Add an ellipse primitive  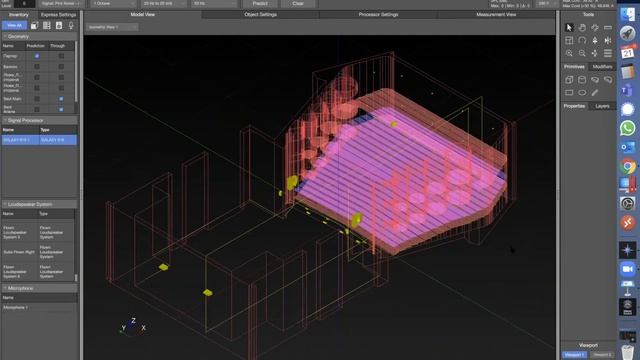tap(582, 93)
